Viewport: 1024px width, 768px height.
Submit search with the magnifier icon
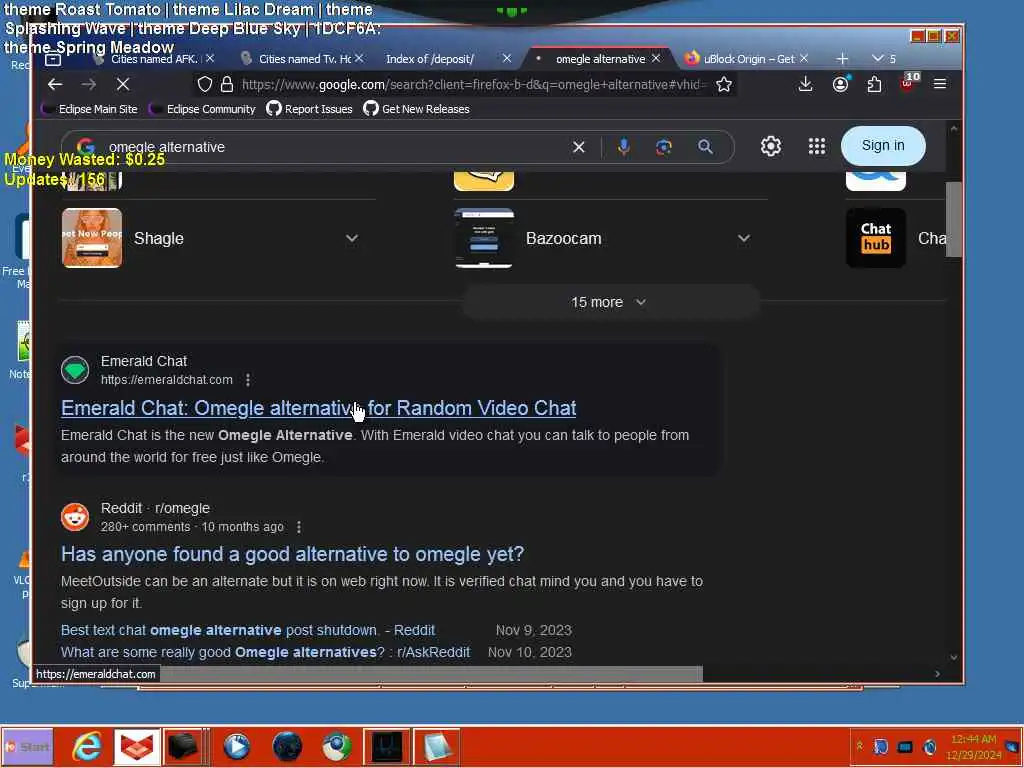pyautogui.click(x=705, y=147)
